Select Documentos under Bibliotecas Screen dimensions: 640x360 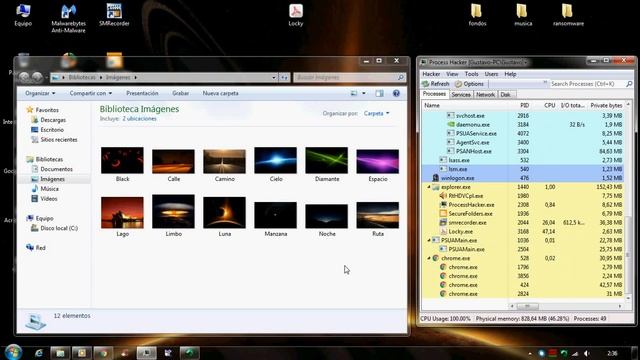coord(56,169)
